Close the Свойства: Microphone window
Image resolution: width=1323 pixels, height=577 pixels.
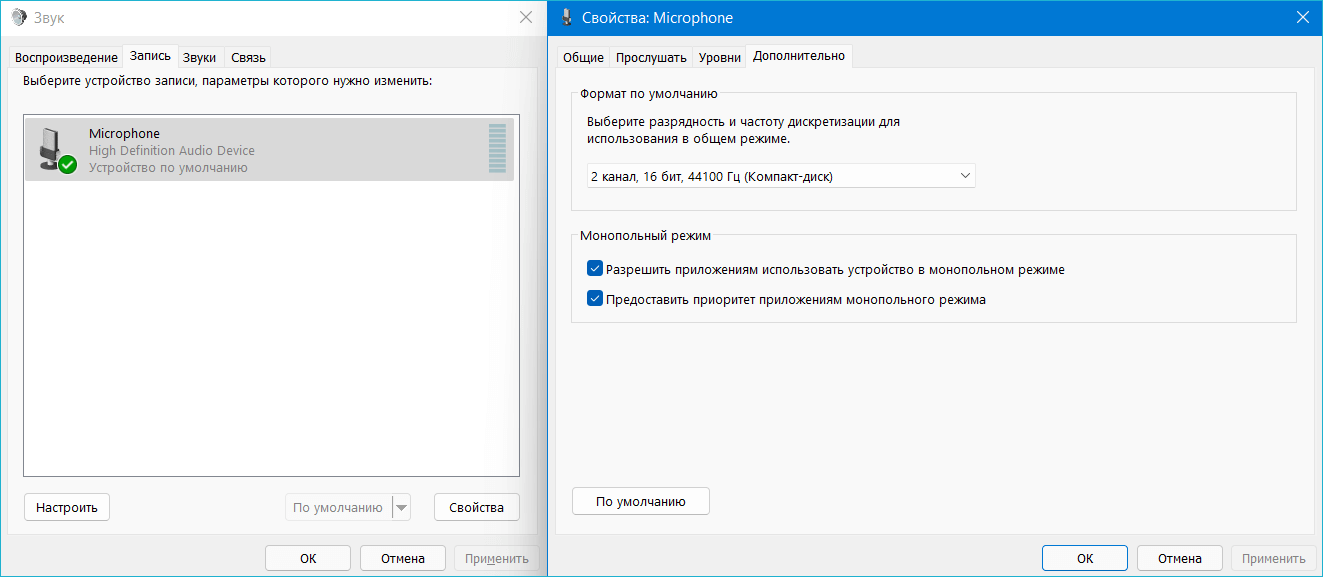point(1302,18)
